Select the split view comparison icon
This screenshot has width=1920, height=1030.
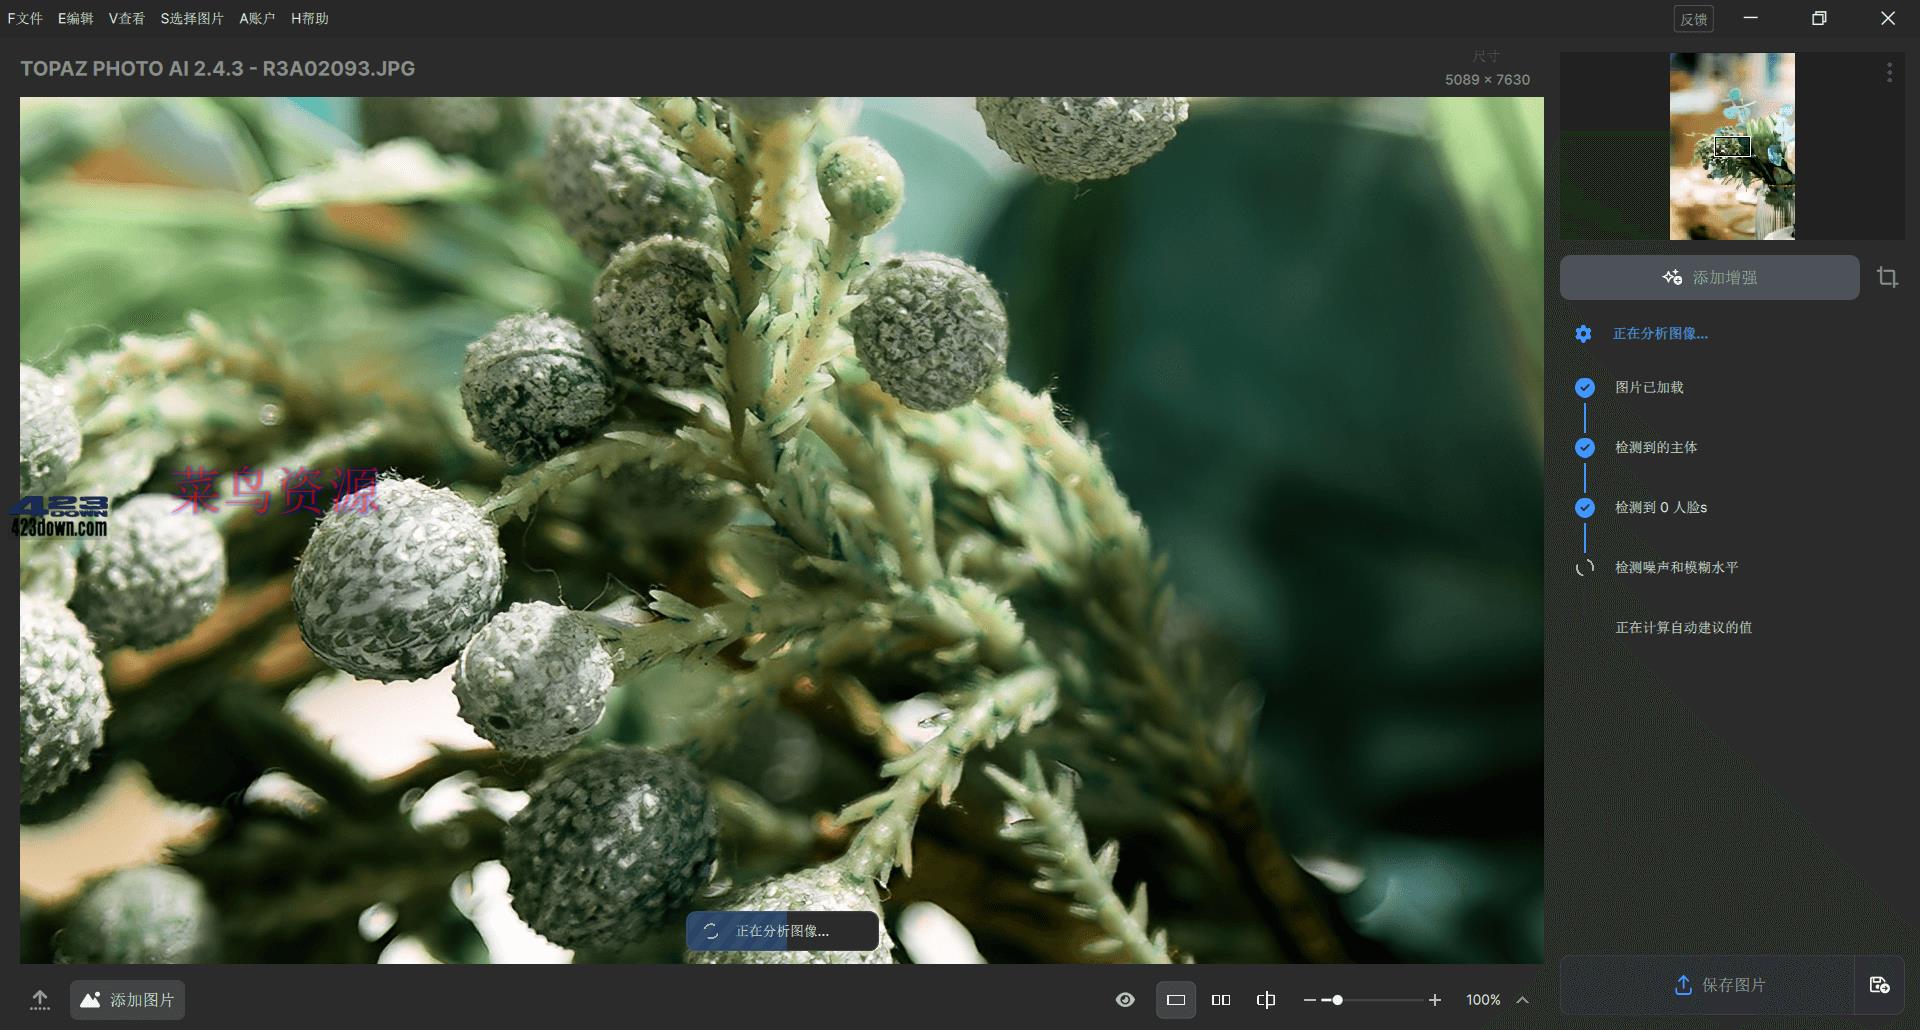(1266, 999)
